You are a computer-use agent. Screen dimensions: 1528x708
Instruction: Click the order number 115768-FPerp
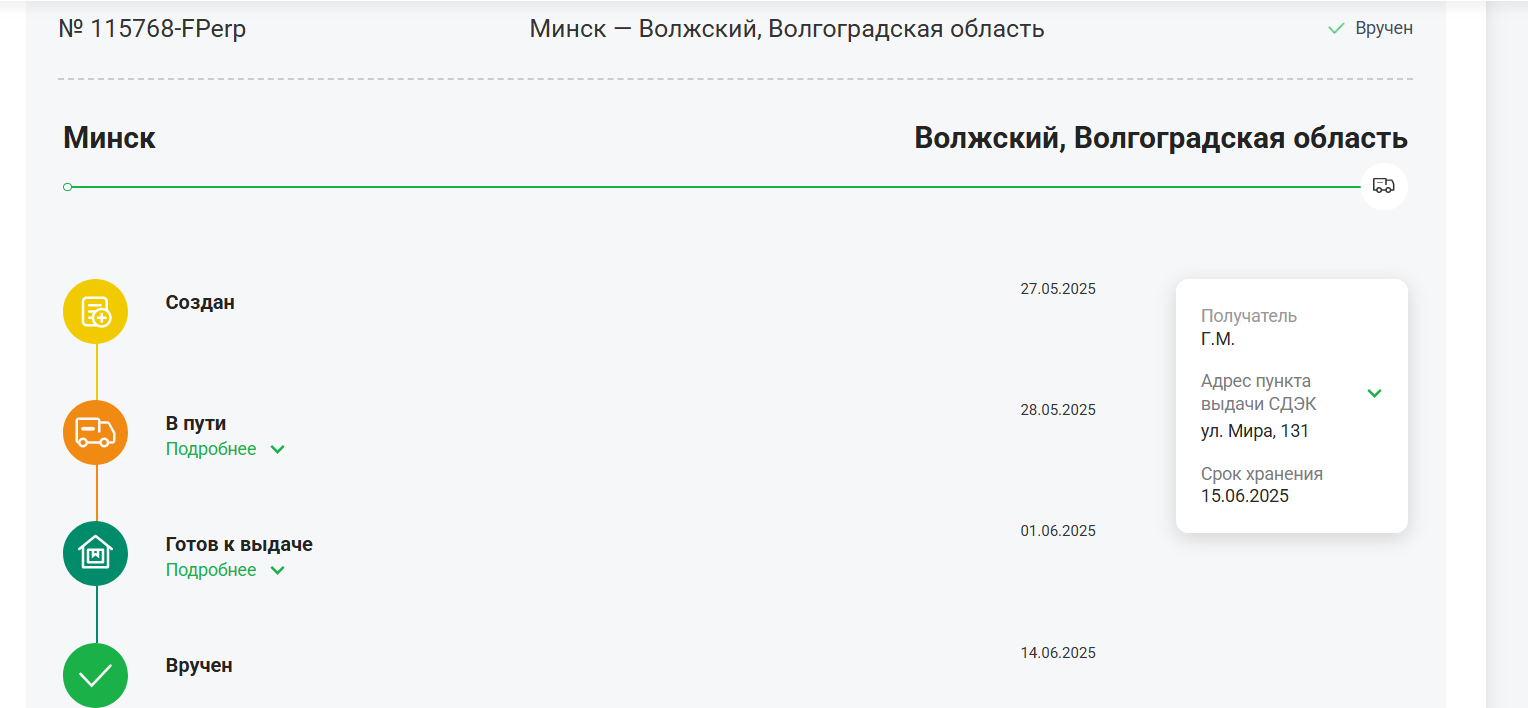pyautogui.click(x=152, y=29)
